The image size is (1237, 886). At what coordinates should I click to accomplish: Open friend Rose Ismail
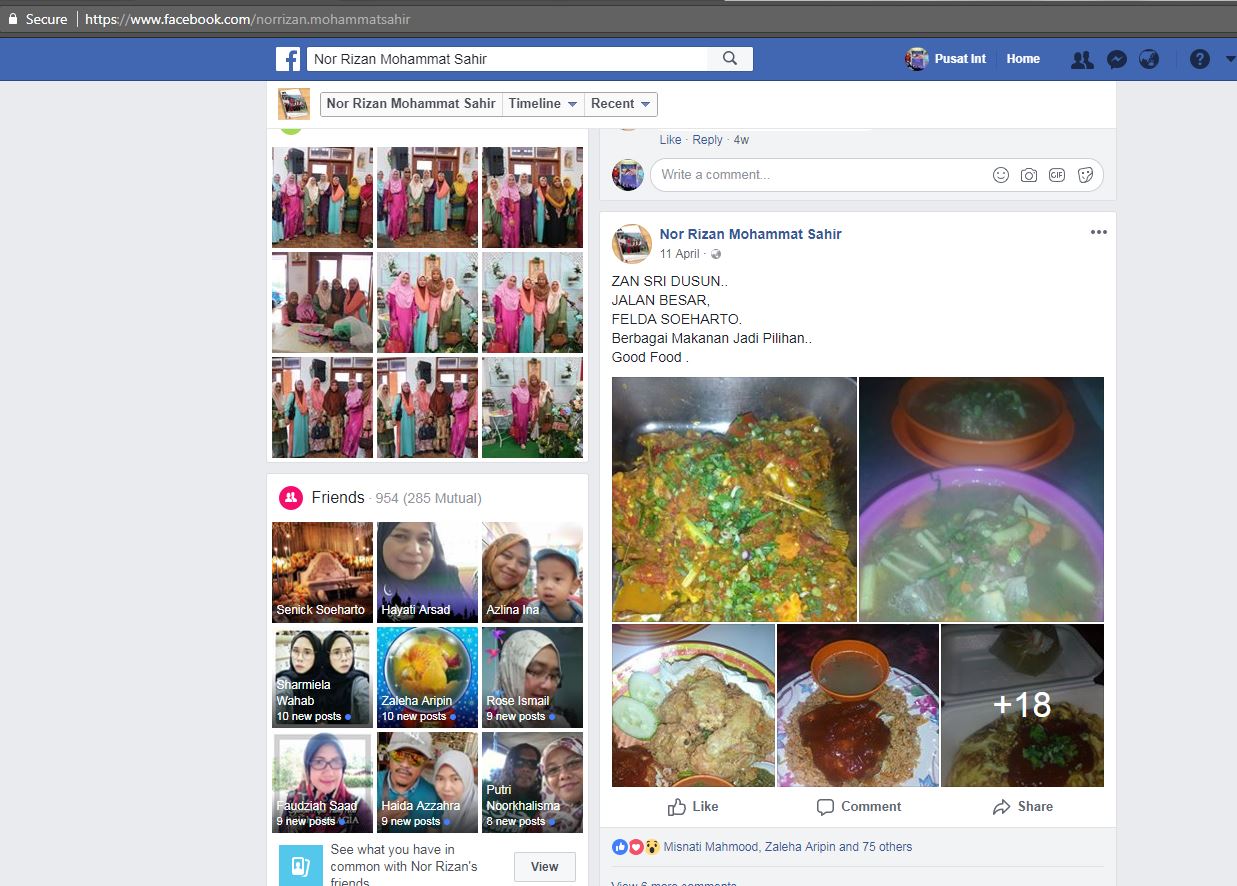532,677
